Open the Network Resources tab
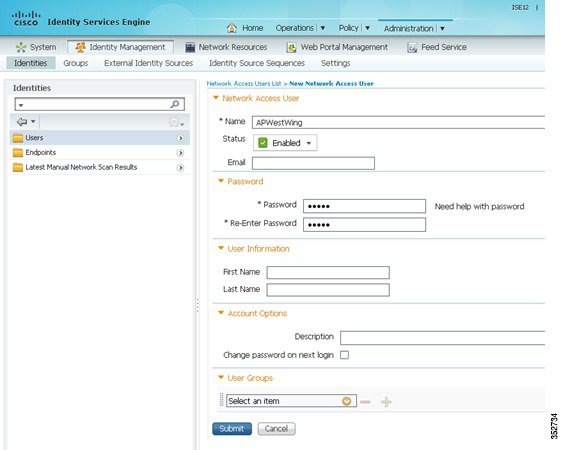The width and height of the screenshot is (561, 450). point(226,47)
